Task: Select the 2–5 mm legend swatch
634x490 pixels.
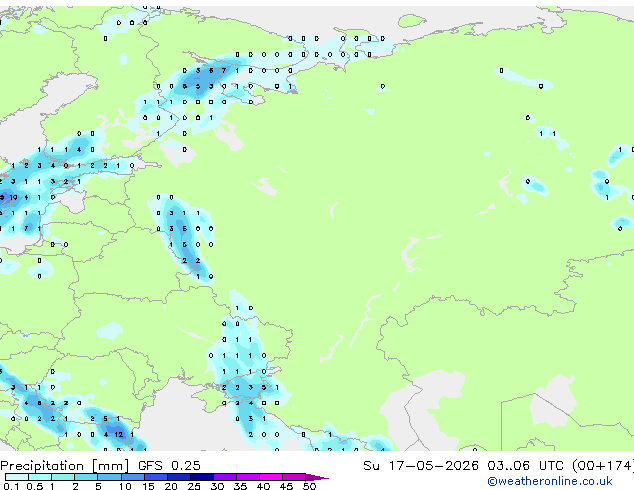Action: coord(86,477)
